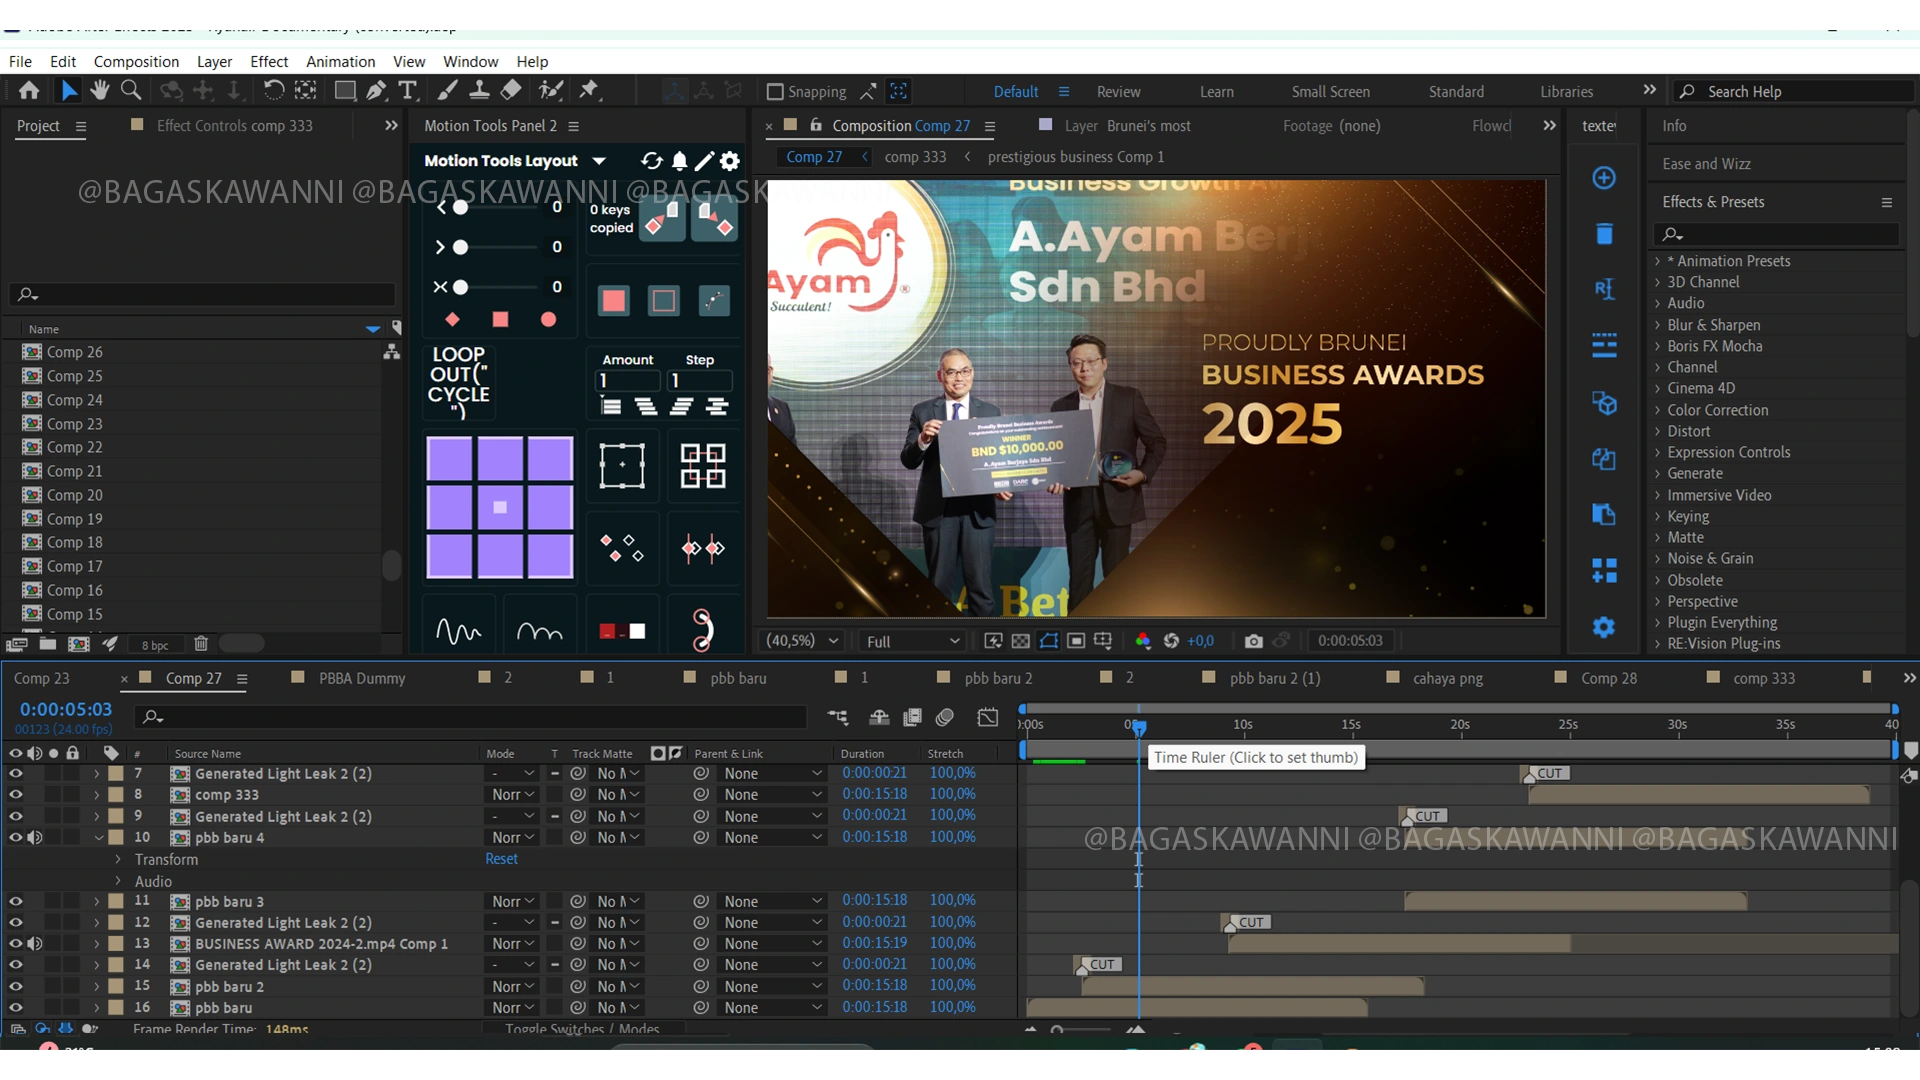
Task: Open Motion Tools Layout dropdown
Action: click(600, 161)
